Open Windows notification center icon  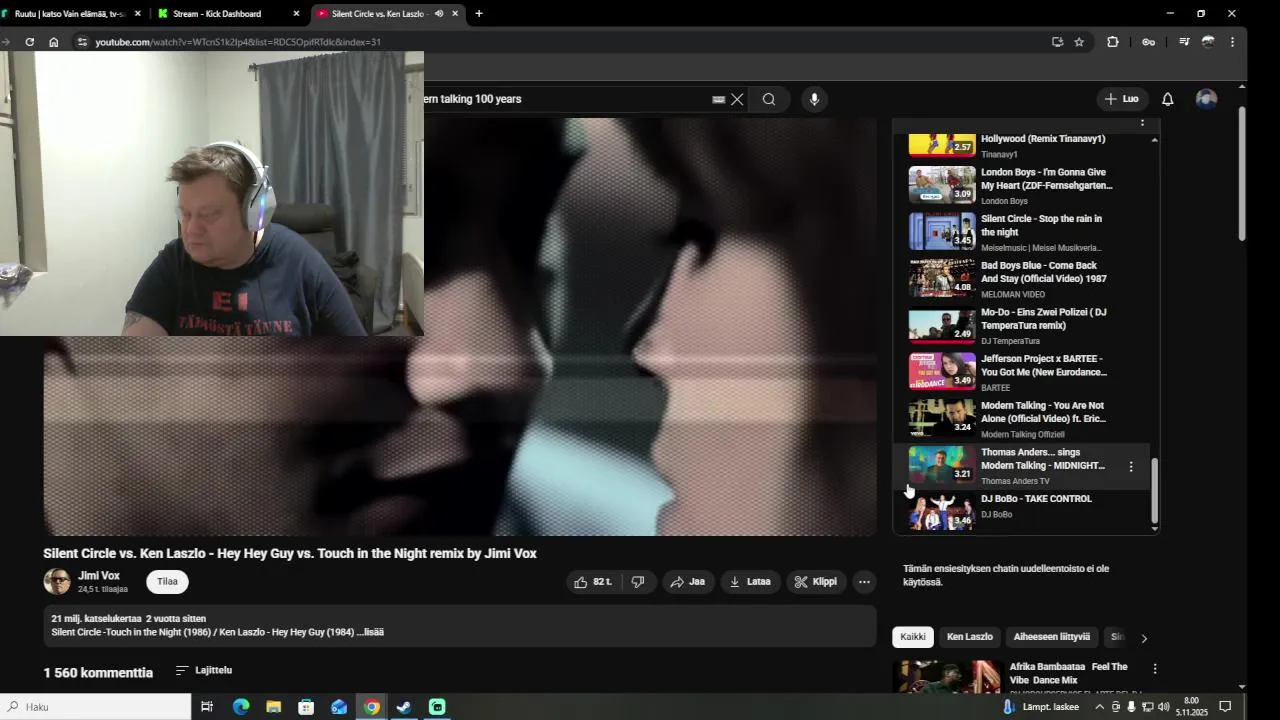point(1225,707)
